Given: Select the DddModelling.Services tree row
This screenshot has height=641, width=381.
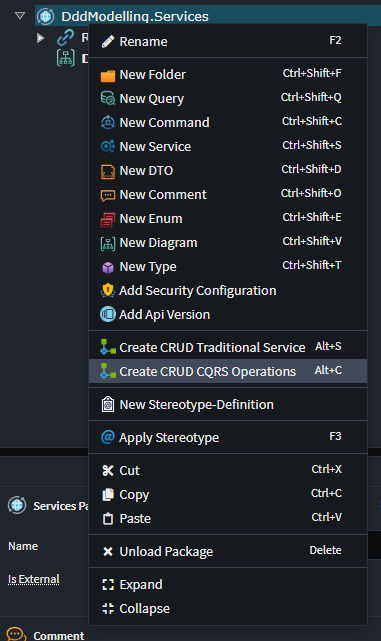Looking at the screenshot, I should [x=208, y=16].
